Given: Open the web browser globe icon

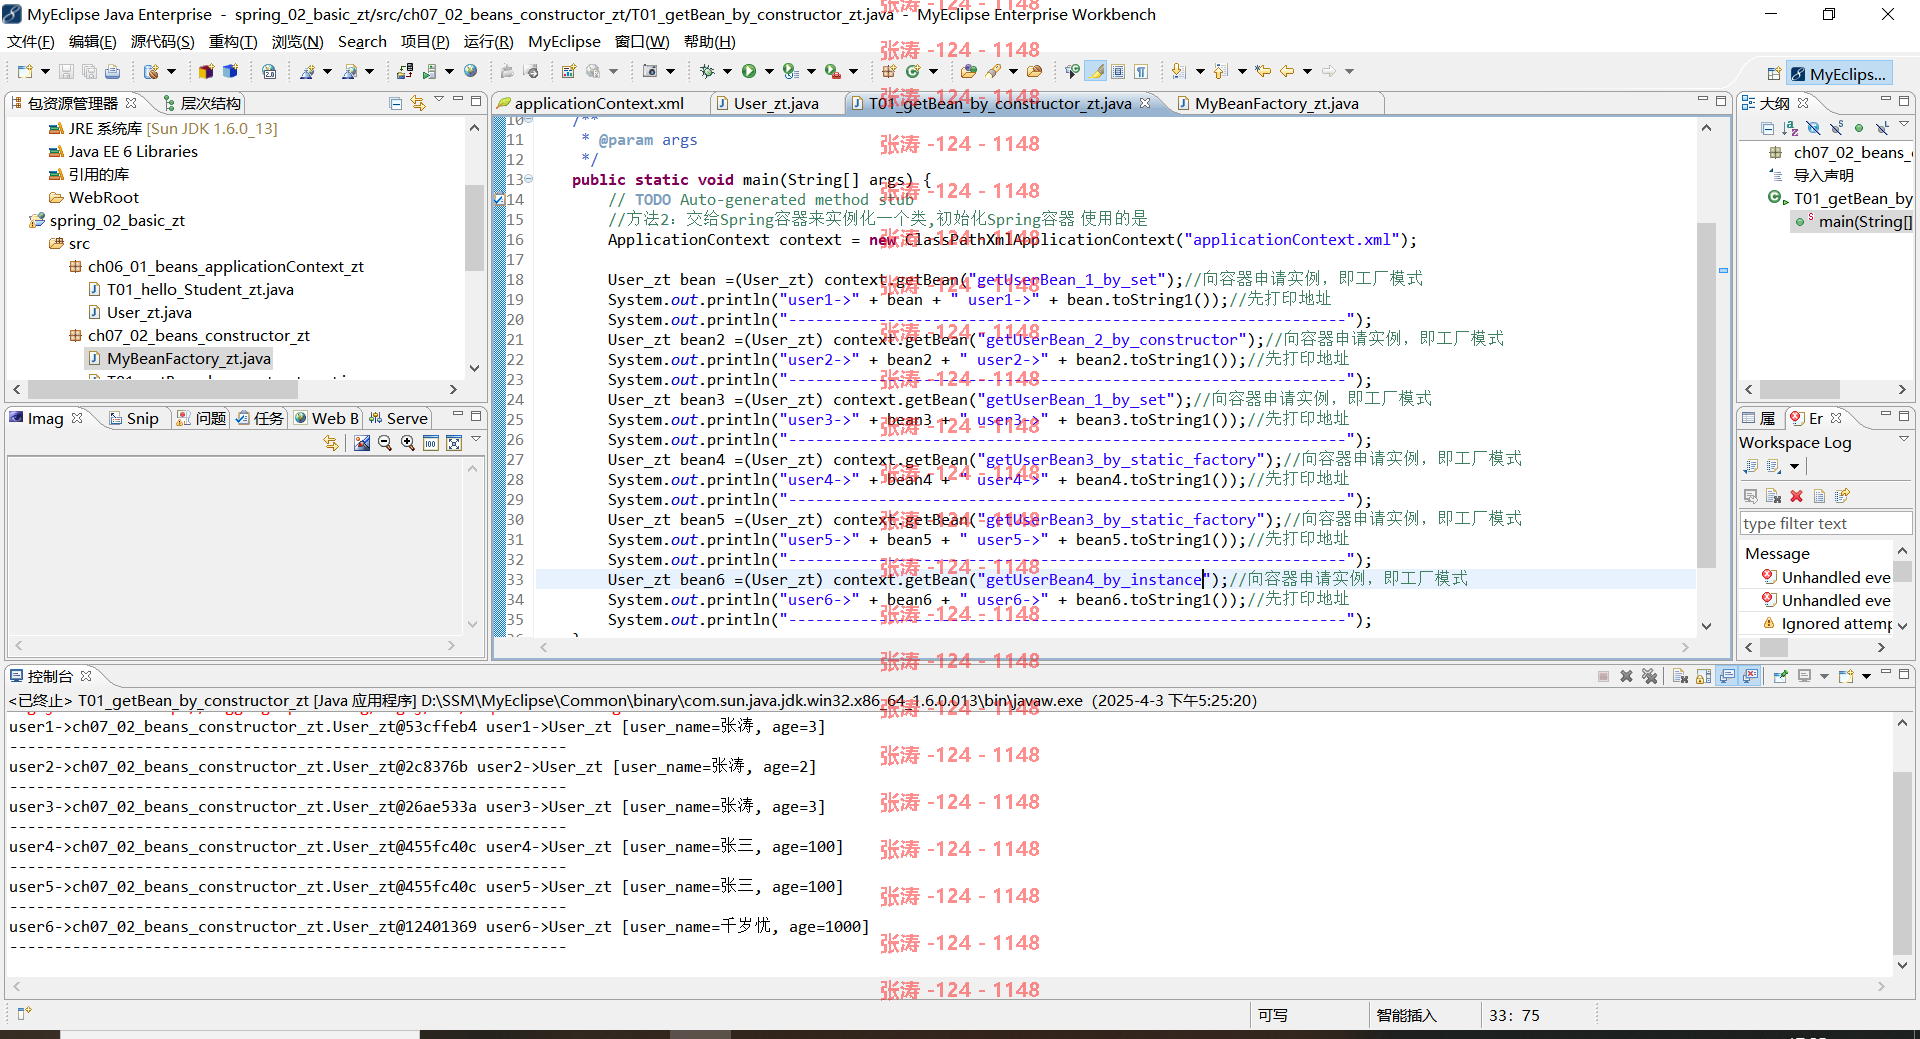Looking at the screenshot, I should coord(470,71).
